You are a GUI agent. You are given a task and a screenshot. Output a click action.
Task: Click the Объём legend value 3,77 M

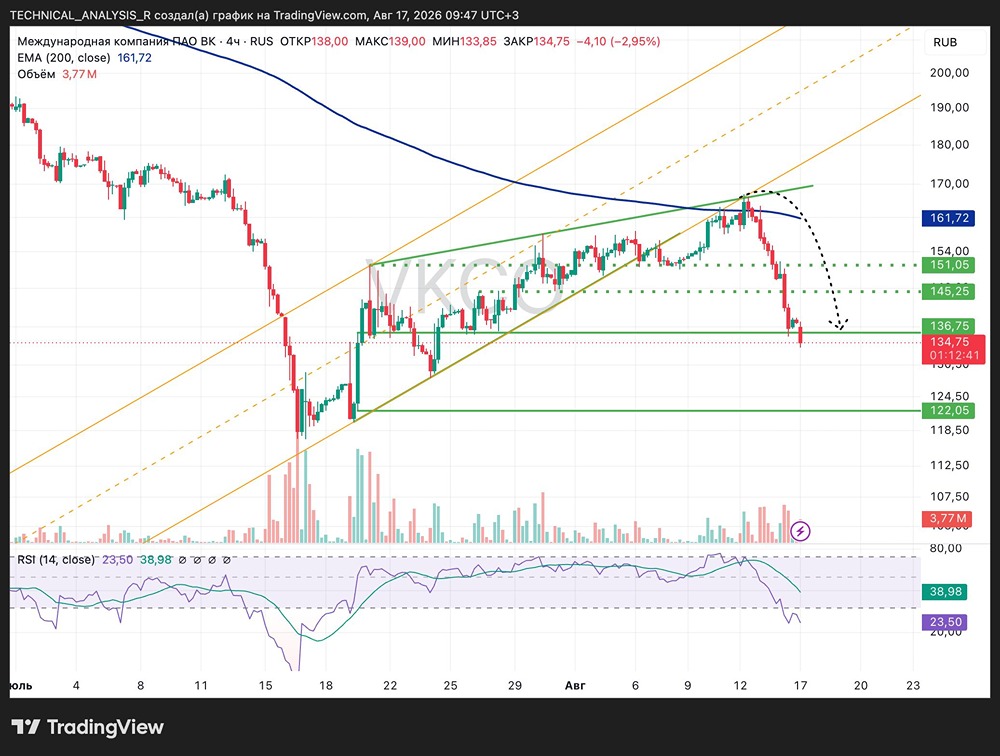pos(79,75)
